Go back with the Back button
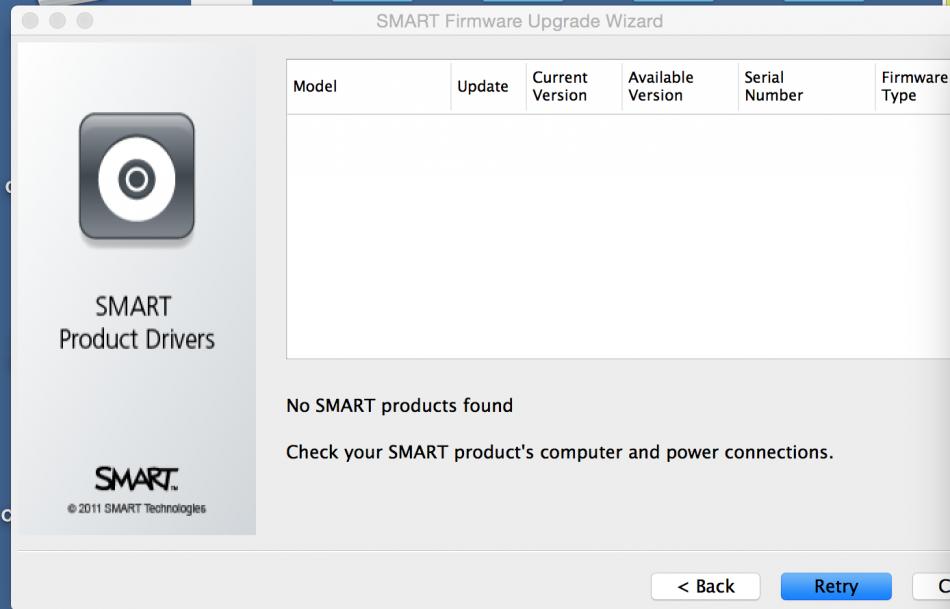This screenshot has width=950, height=609. coord(705,586)
